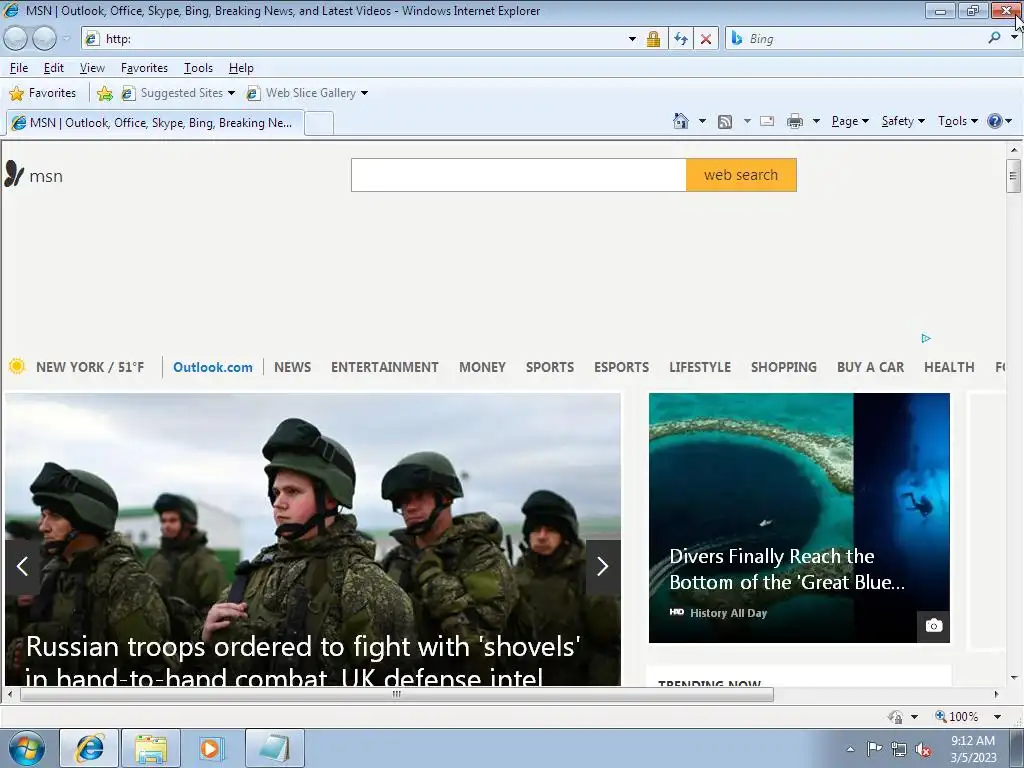
Task: Click the orange web search button
Action: pos(741,175)
